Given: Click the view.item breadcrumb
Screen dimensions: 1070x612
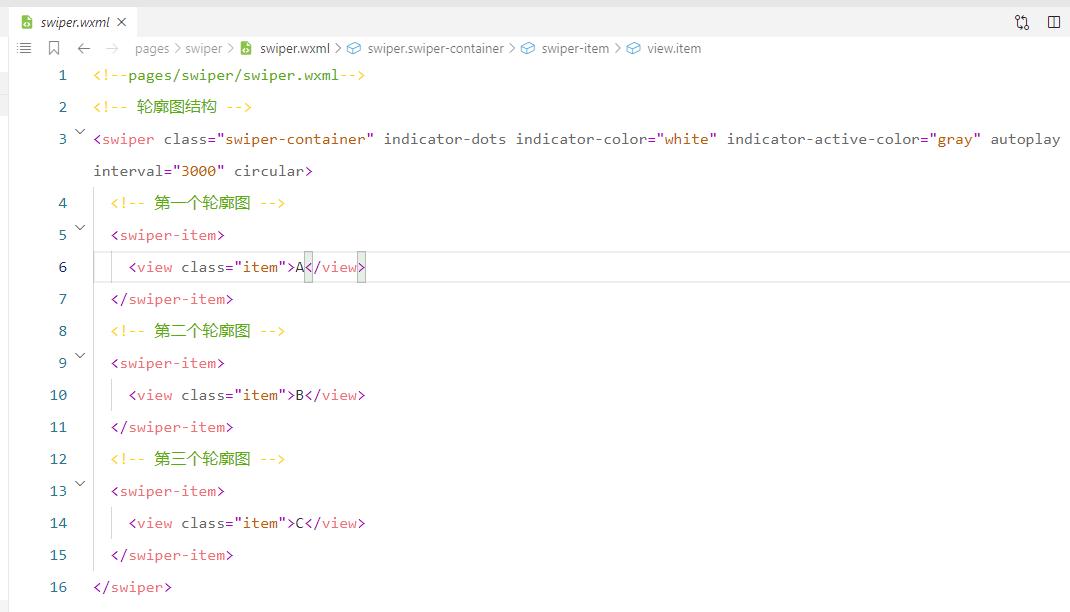Looking at the screenshot, I should click(x=674, y=48).
